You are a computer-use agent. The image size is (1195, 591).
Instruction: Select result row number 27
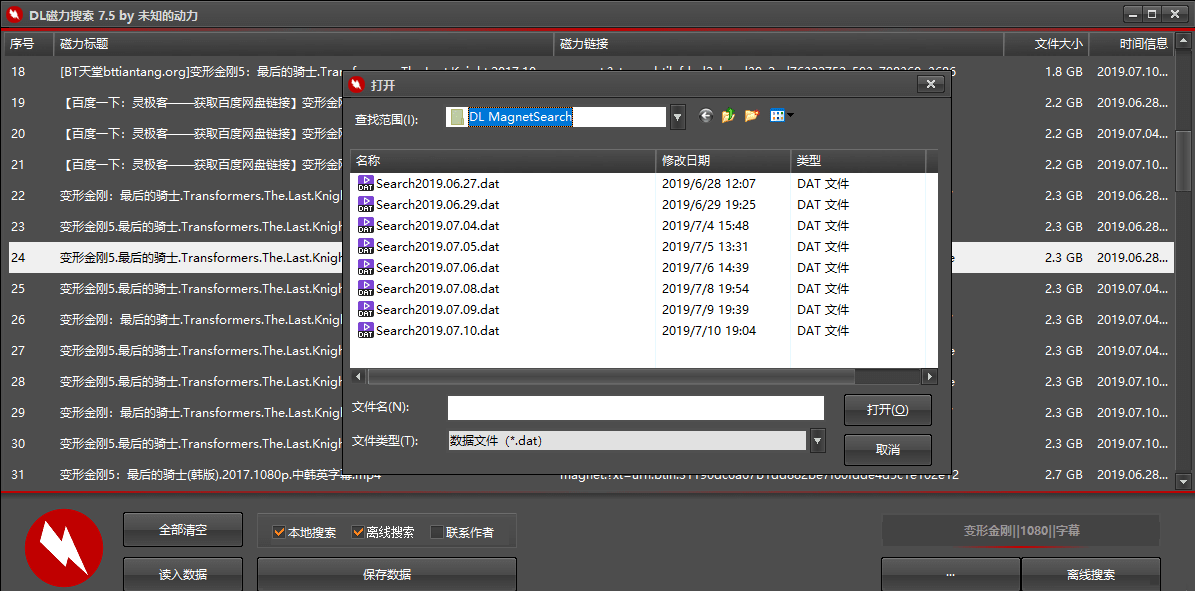[18, 350]
